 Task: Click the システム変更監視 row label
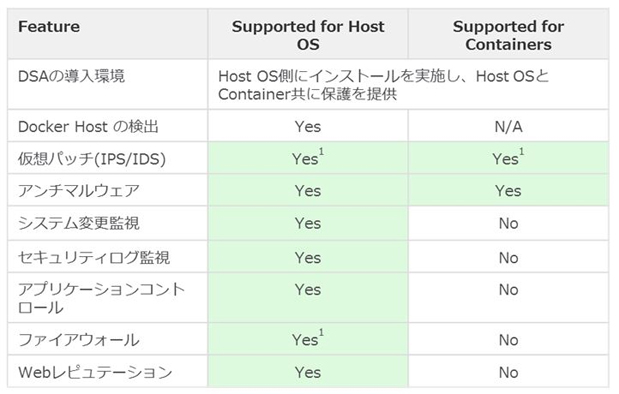(79, 223)
